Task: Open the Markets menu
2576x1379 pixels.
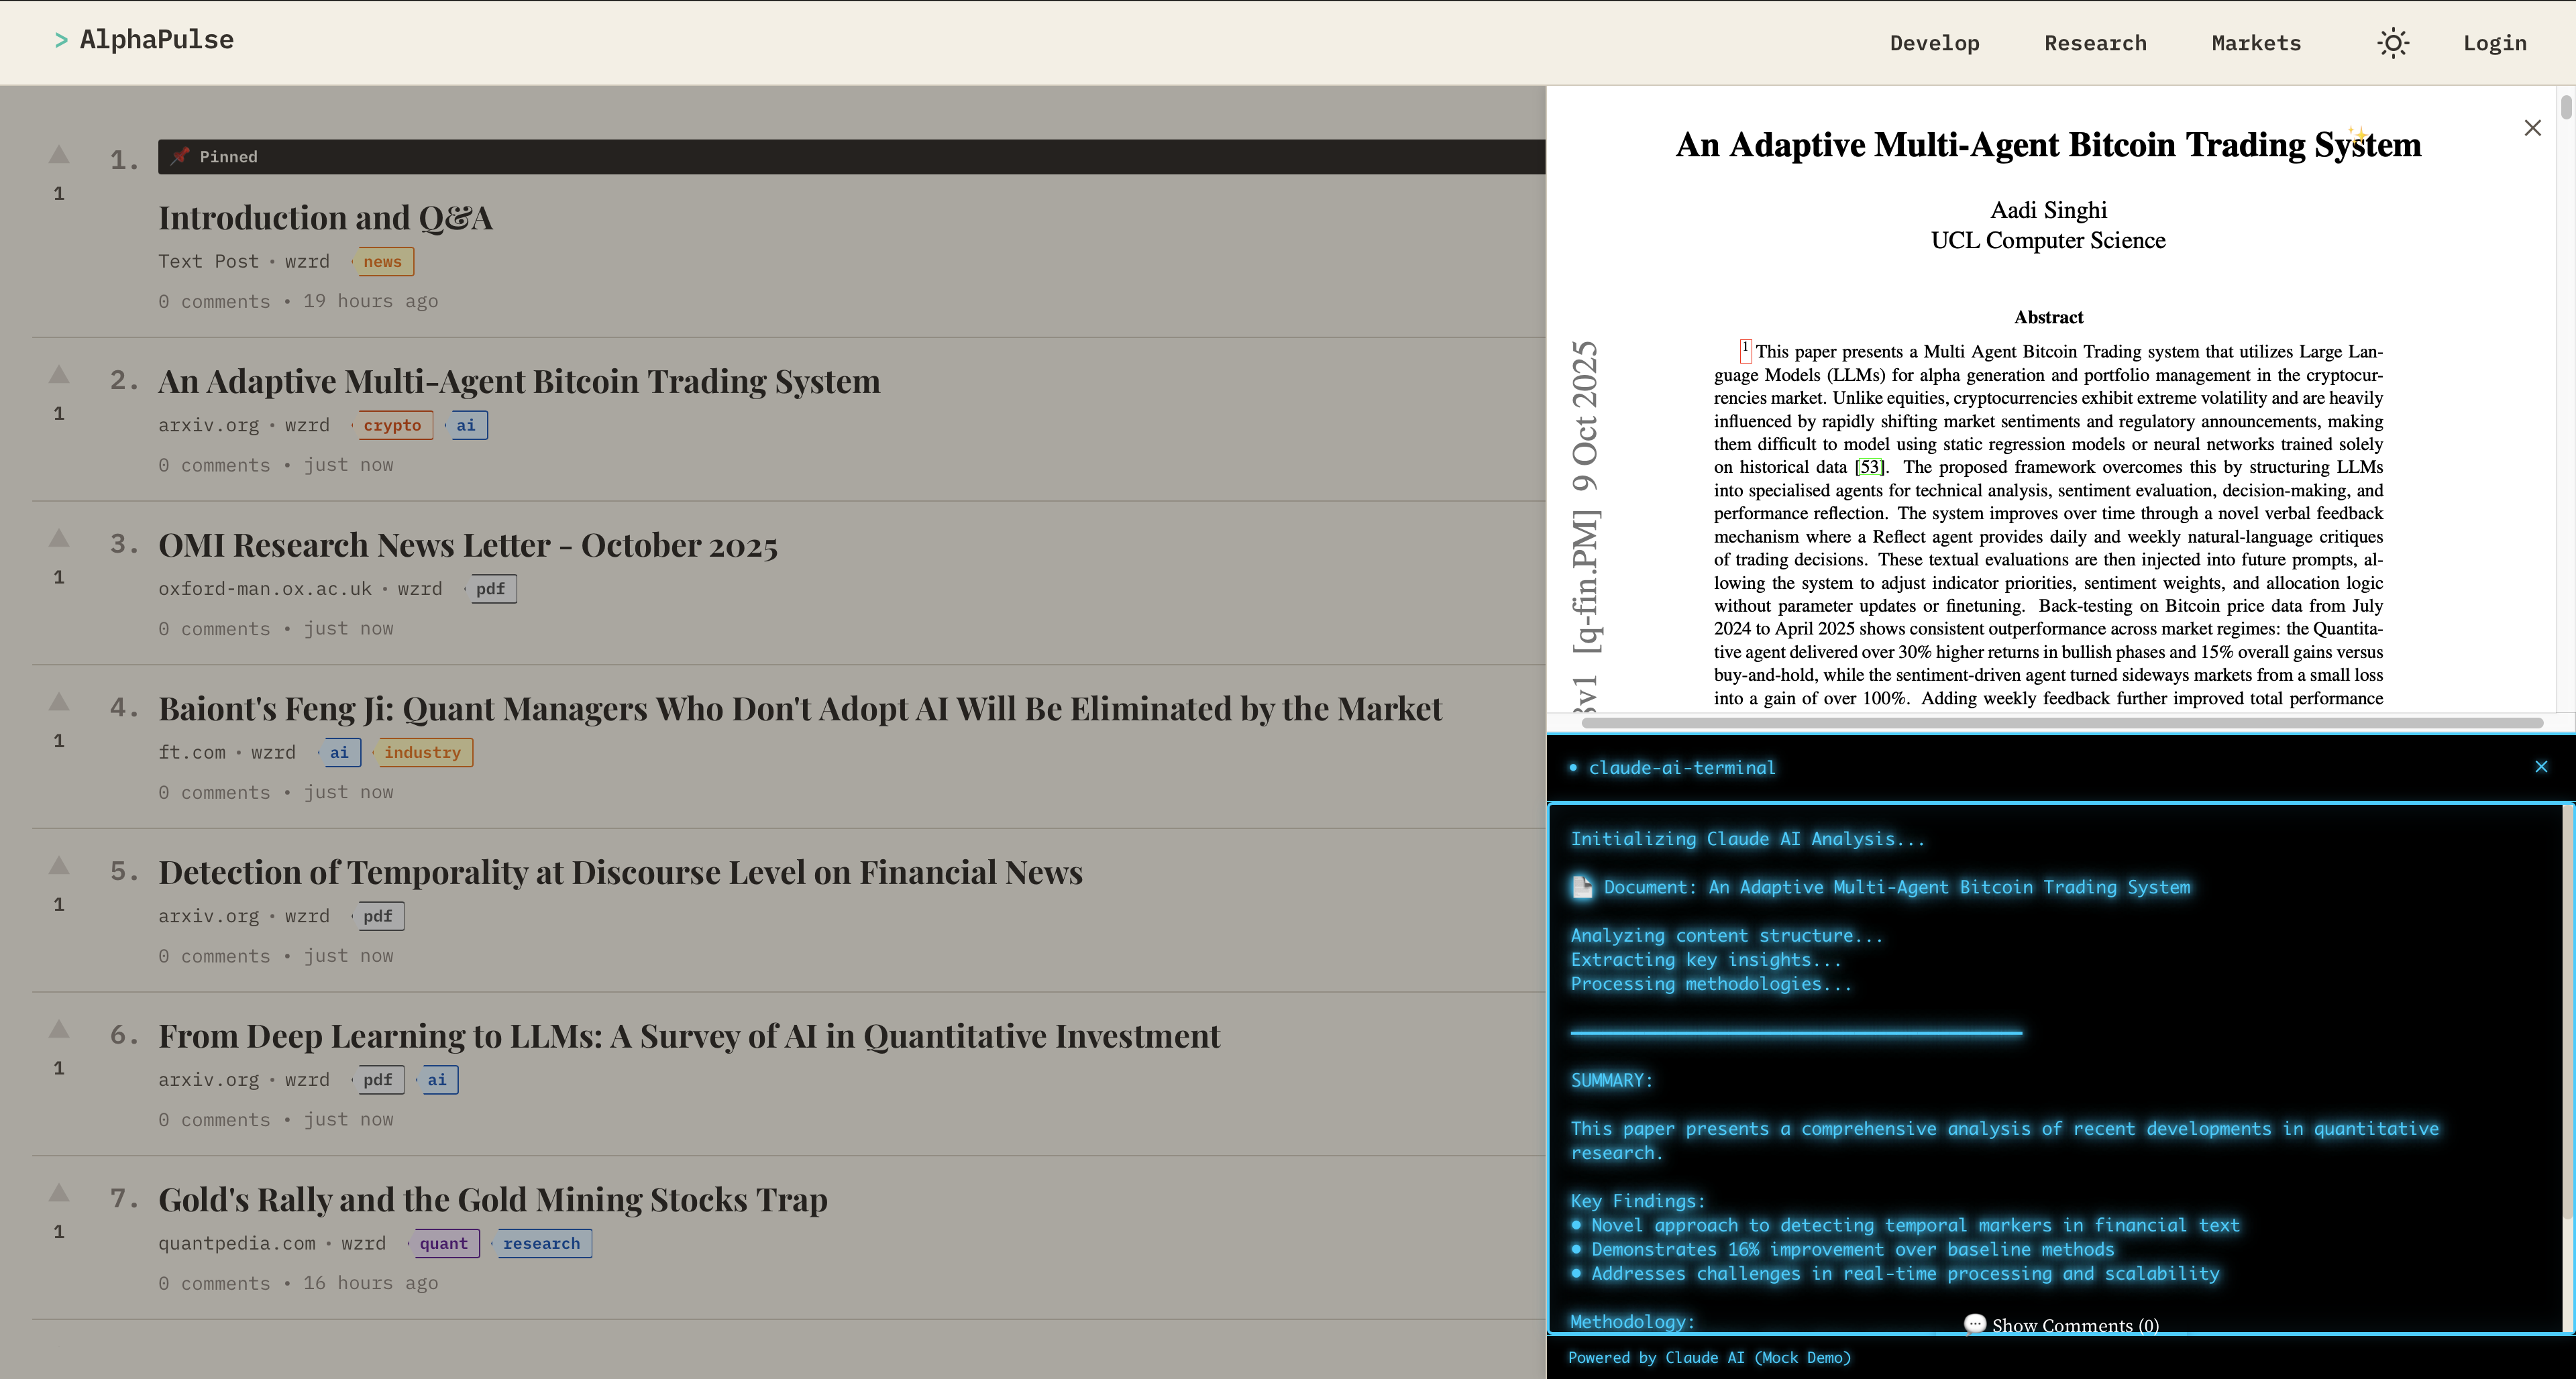Action: point(2256,43)
